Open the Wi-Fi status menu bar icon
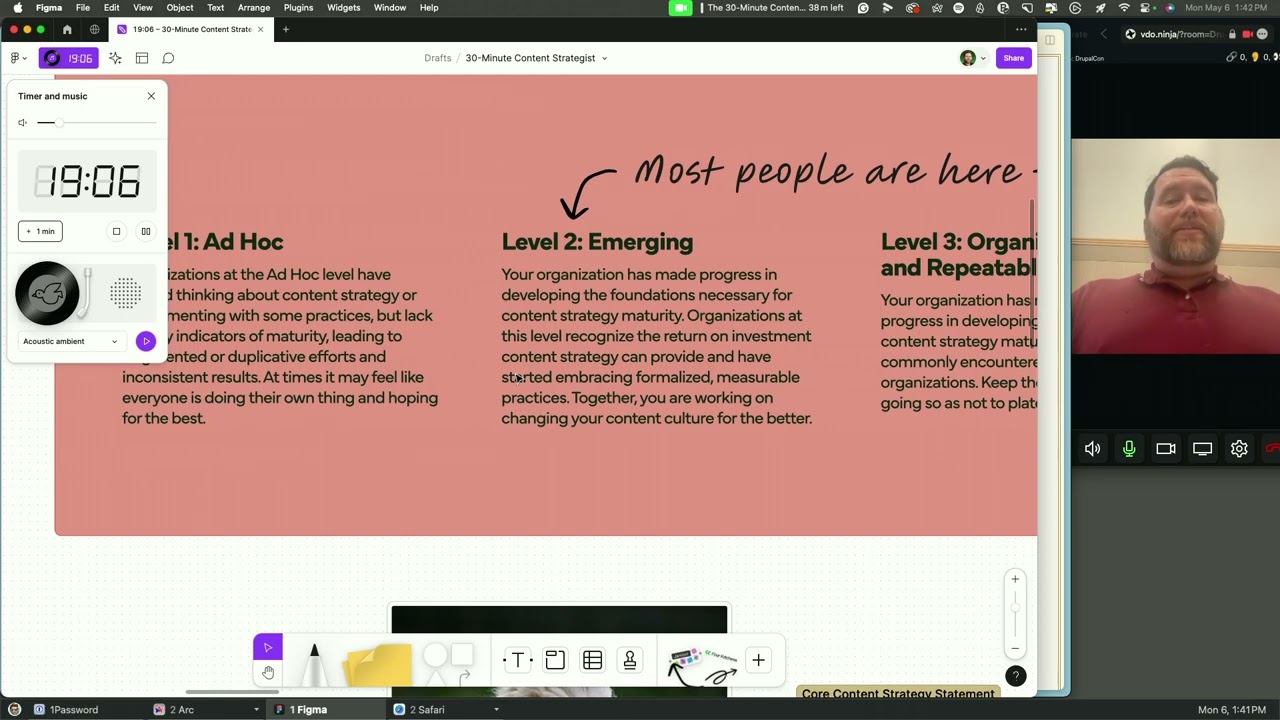Image resolution: width=1280 pixels, height=720 pixels. pyautogui.click(x=1124, y=7)
